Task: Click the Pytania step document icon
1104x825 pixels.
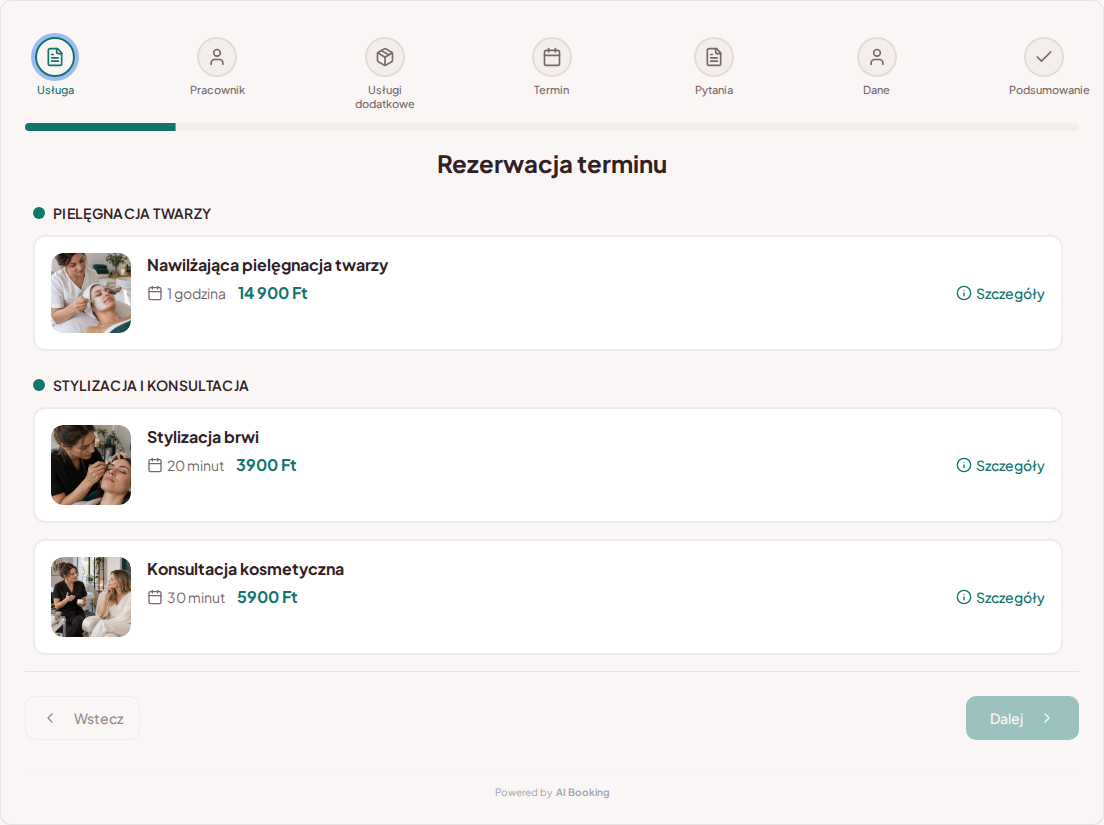Action: click(x=714, y=57)
